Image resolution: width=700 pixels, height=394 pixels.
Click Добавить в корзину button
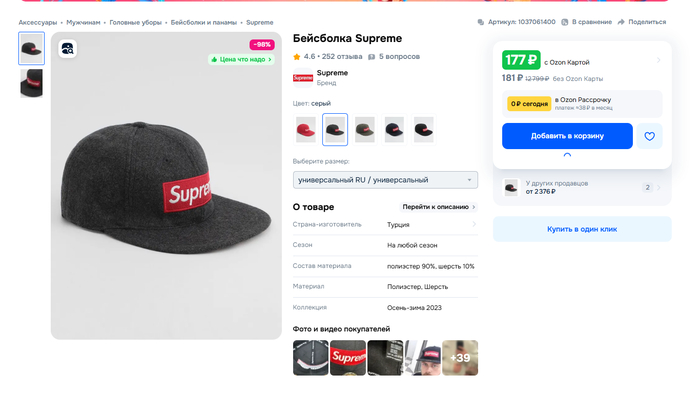click(x=567, y=136)
